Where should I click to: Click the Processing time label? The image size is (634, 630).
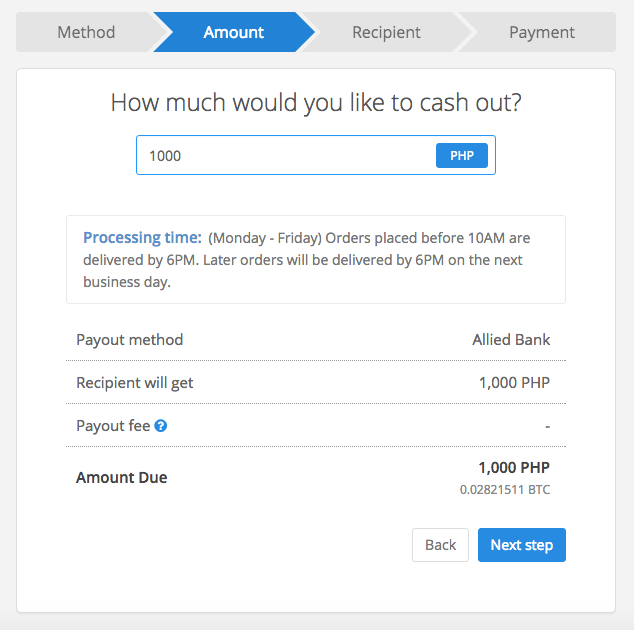click(x=142, y=237)
